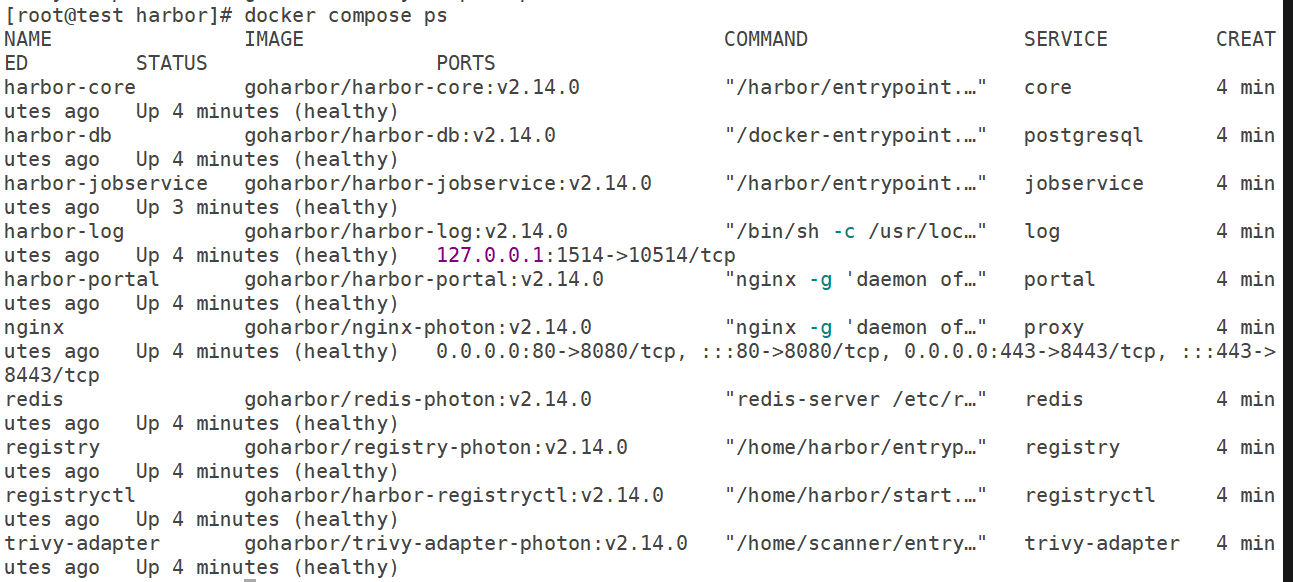Screen dimensions: 1293x582
Task: Select the 'Up 3 minutes (healthy)' status
Action: [x=267, y=207]
